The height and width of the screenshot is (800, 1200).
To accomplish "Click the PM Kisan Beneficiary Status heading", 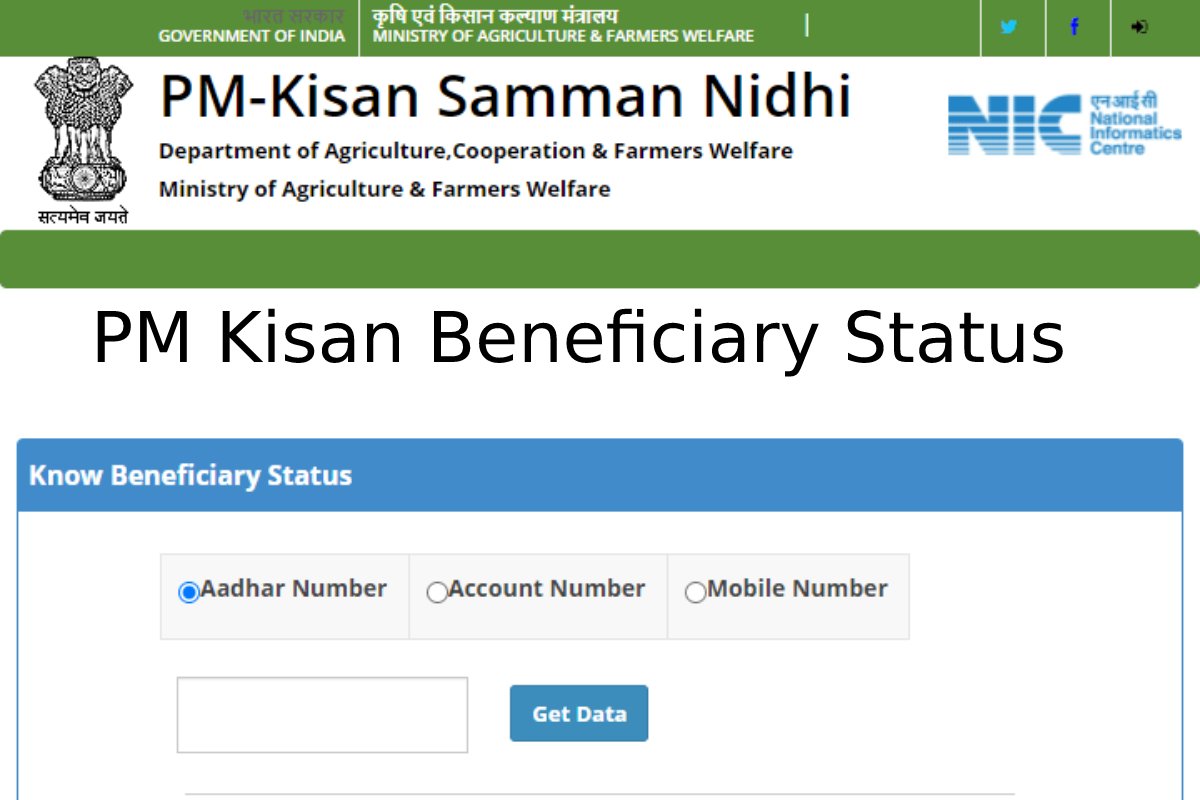I will pyautogui.click(x=578, y=339).
